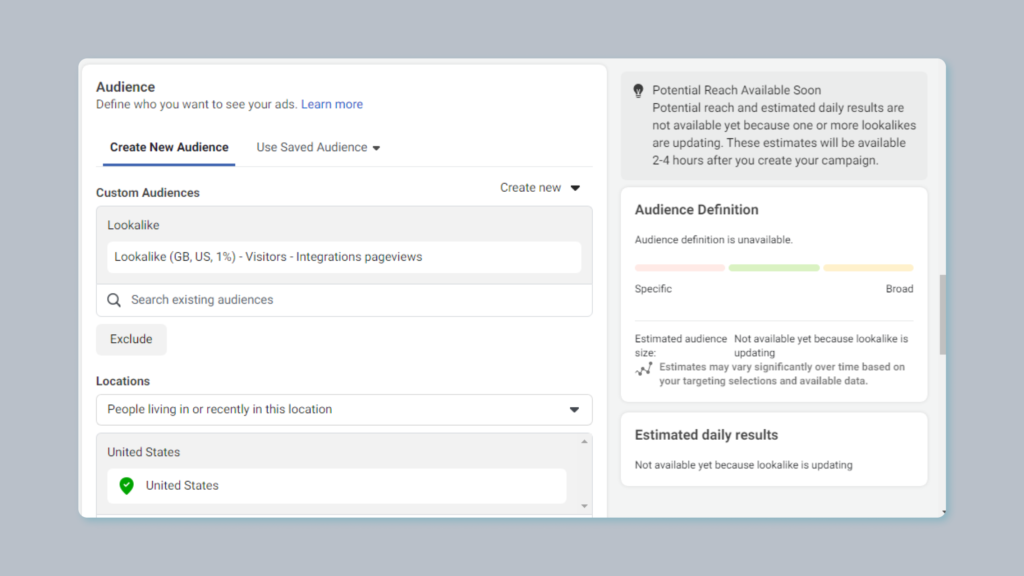Click the green location pin for United States

click(x=127, y=486)
